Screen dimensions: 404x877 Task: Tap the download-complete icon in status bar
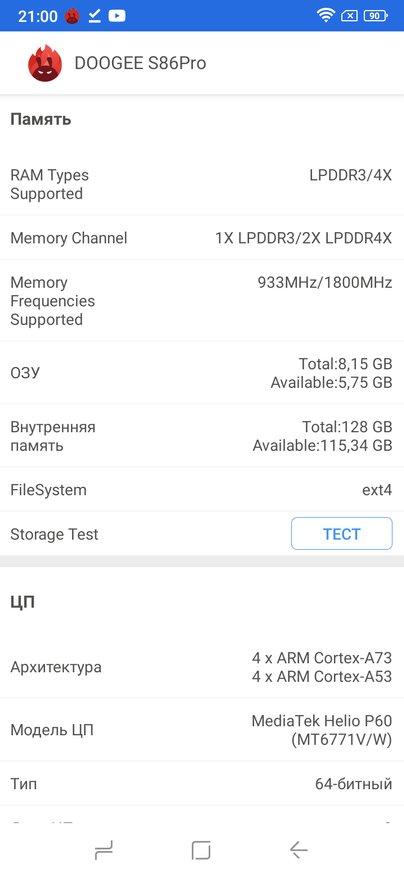click(x=95, y=16)
